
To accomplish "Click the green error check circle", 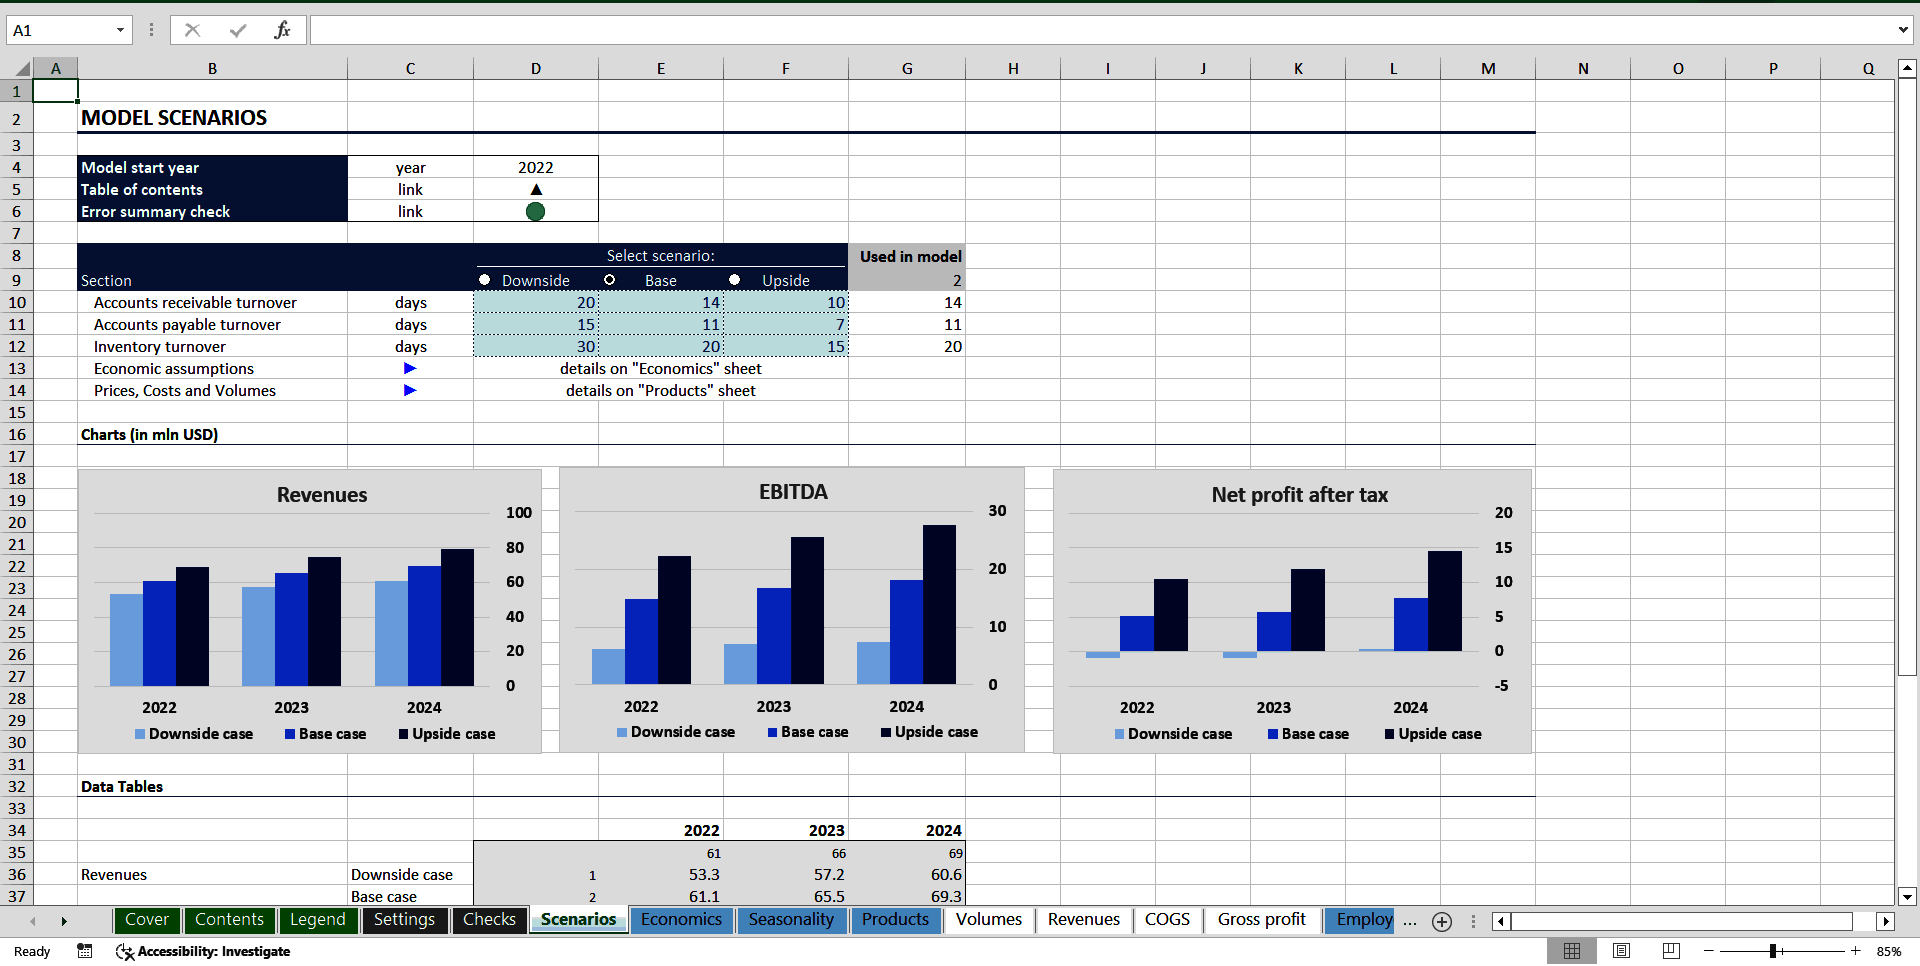I will [536, 211].
